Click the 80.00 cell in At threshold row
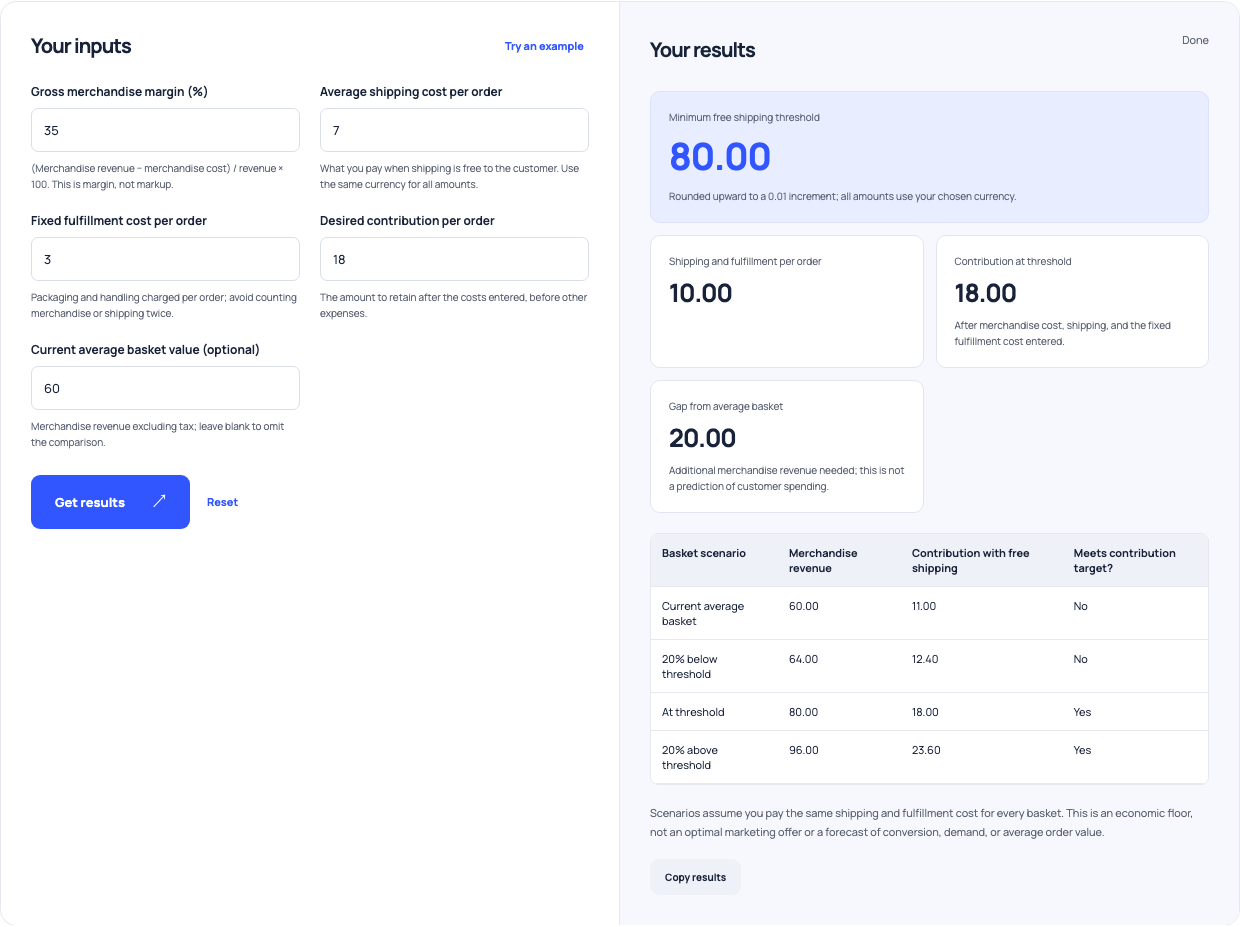This screenshot has width=1240, height=927. (x=803, y=712)
